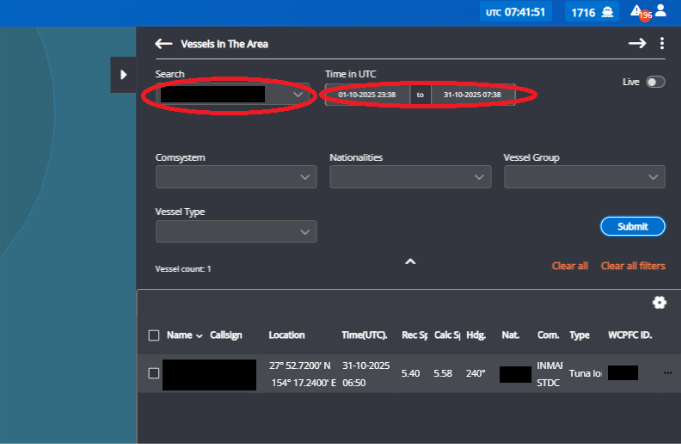Click the 1716 vessel count indicator
The height and width of the screenshot is (444, 681).
pyautogui.click(x=592, y=12)
